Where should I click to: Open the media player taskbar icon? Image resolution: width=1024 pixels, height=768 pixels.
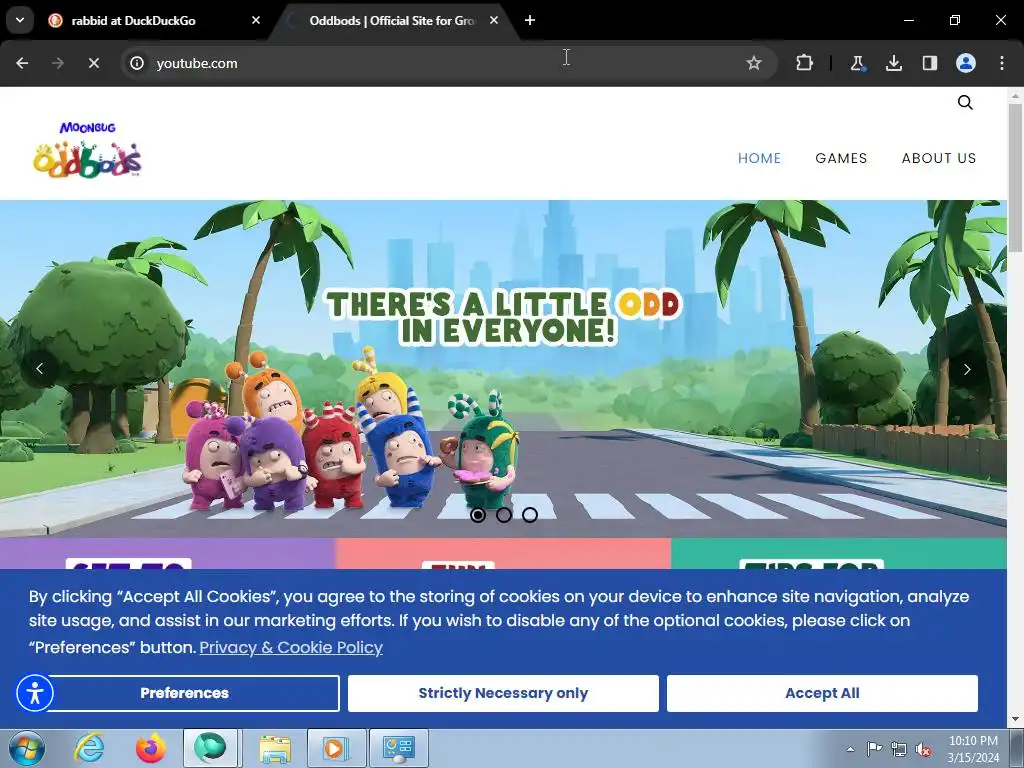336,748
